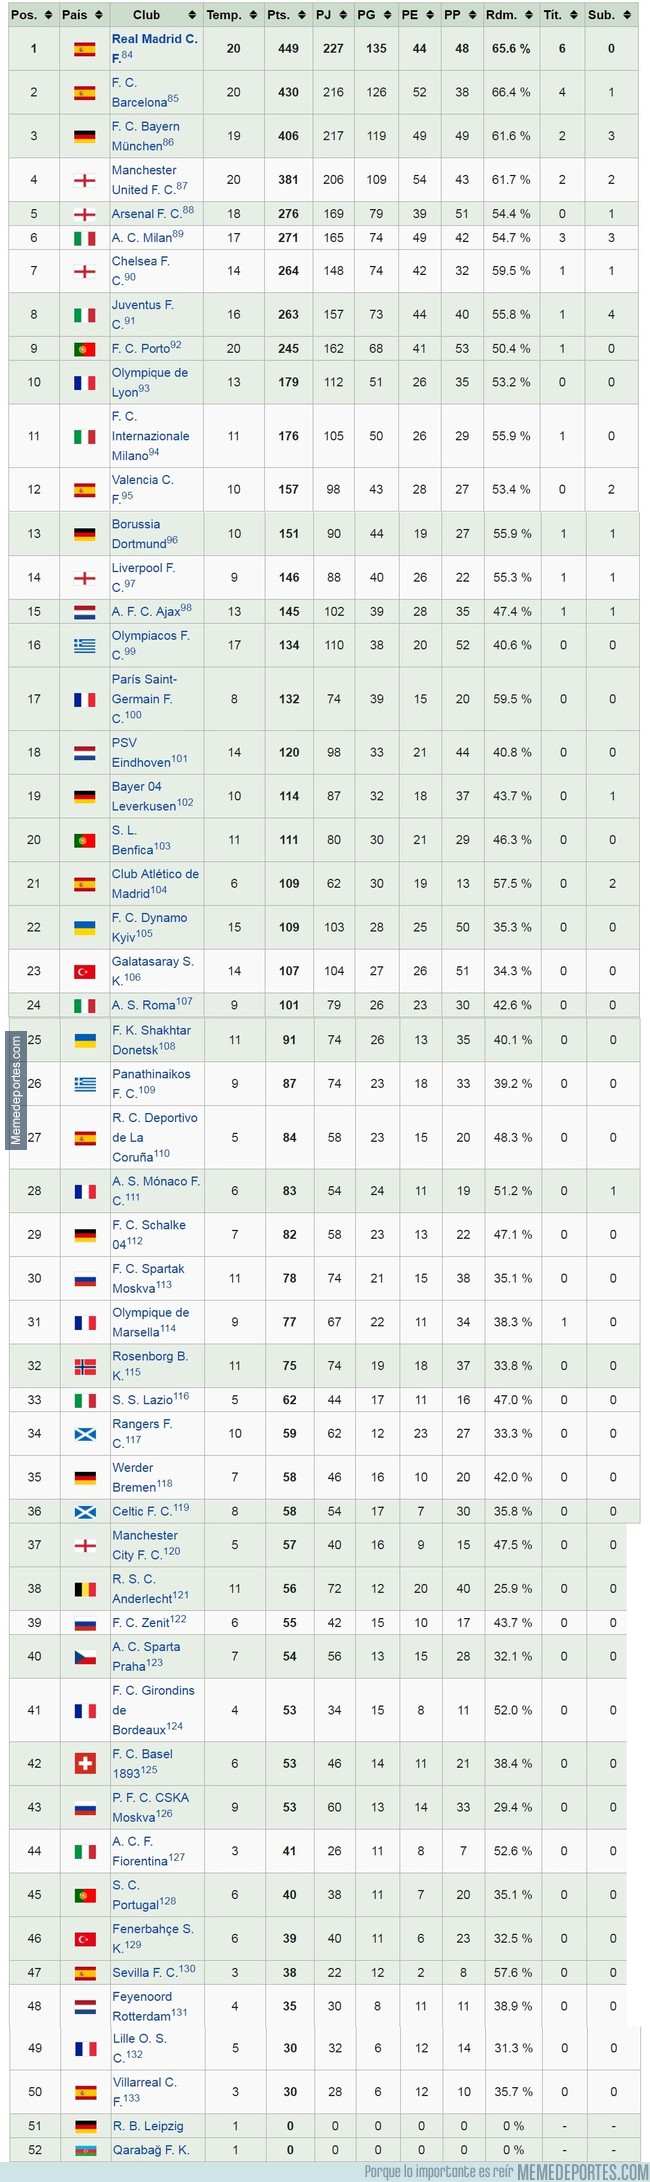650x2182 pixels.
Task: Open the Real Madrid C. F. link
Action: 154,39
